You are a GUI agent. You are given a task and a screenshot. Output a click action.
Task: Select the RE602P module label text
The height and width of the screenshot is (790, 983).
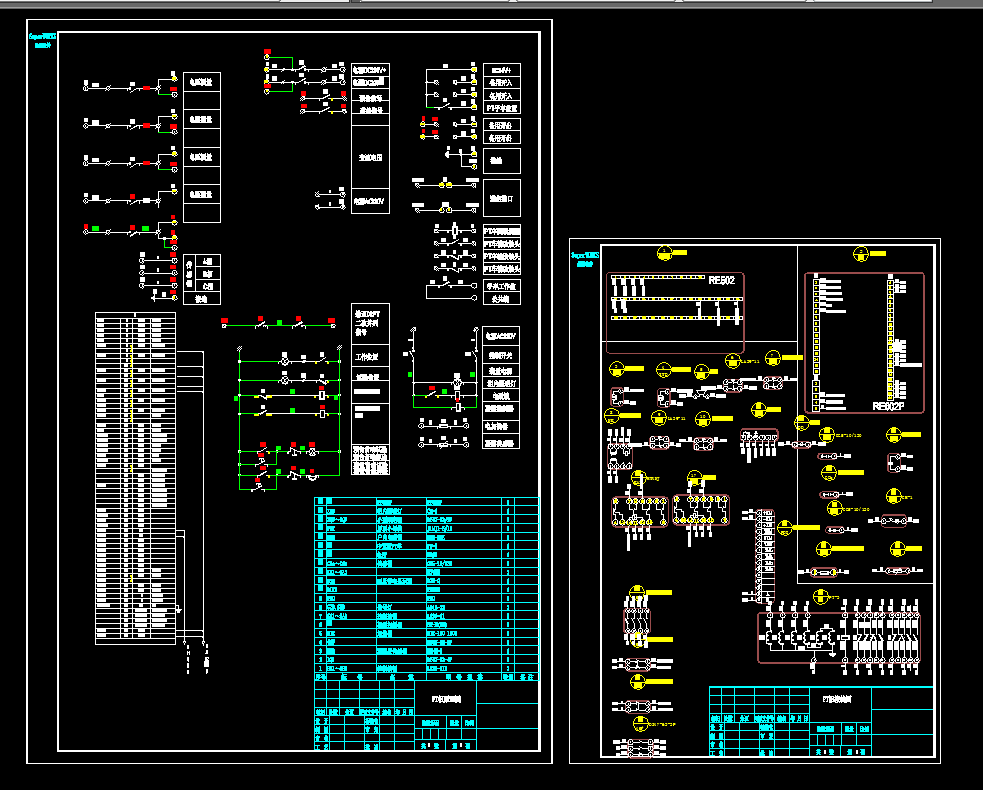889,406
